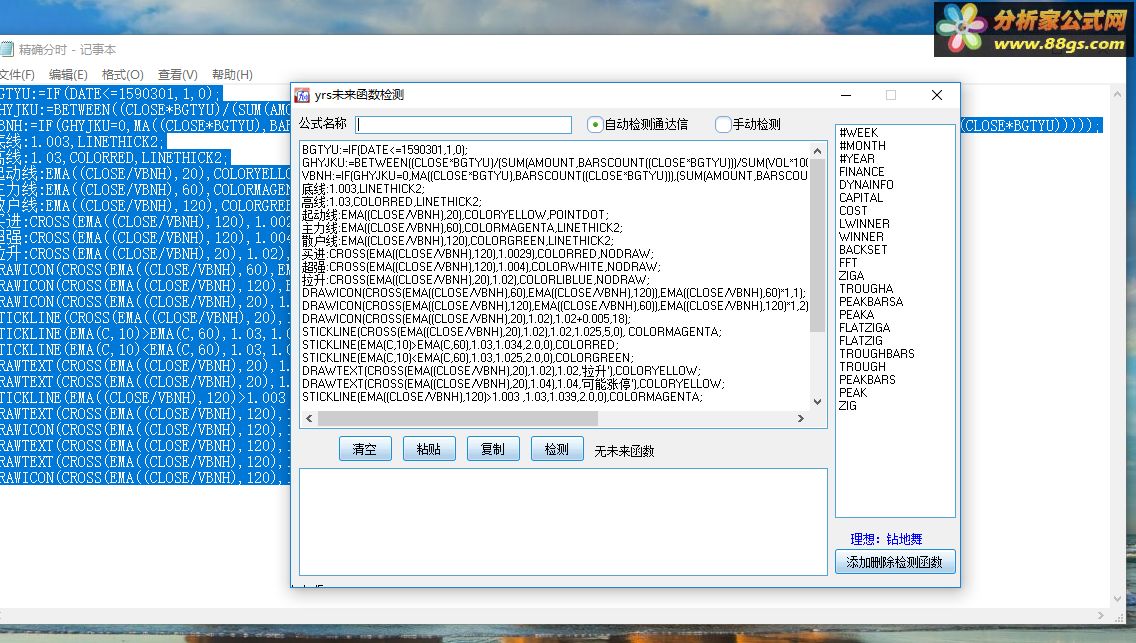Select FLATZIG in the function list
This screenshot has height=643, width=1136.
point(861,341)
